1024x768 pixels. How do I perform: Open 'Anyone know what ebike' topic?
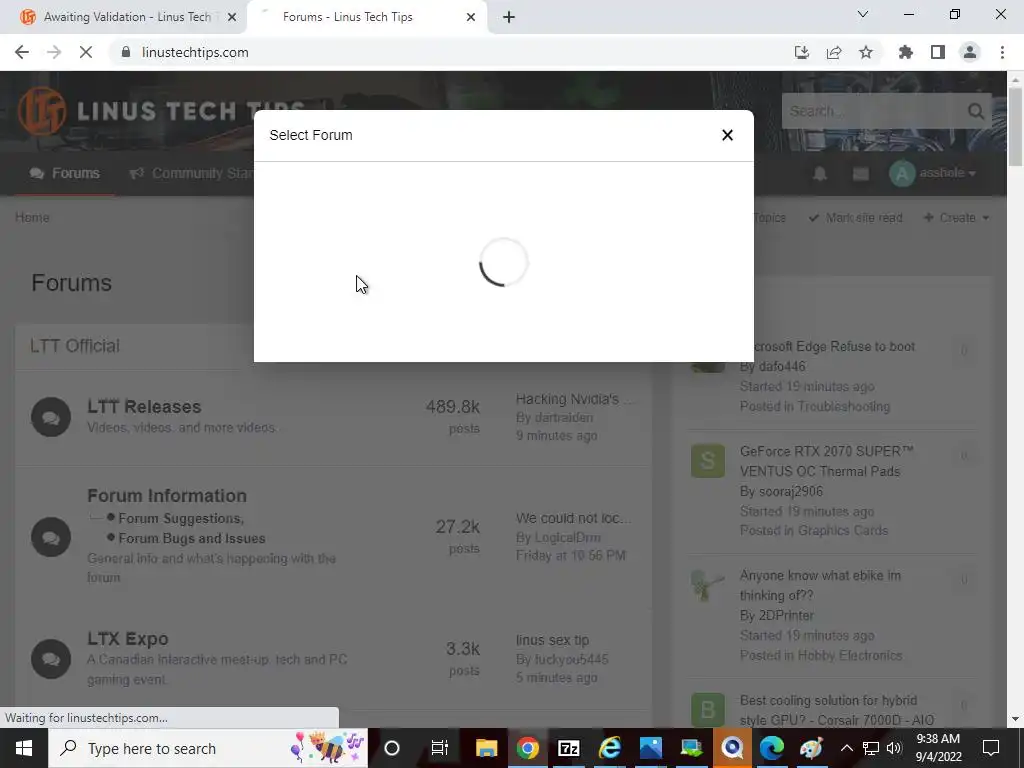[820, 585]
